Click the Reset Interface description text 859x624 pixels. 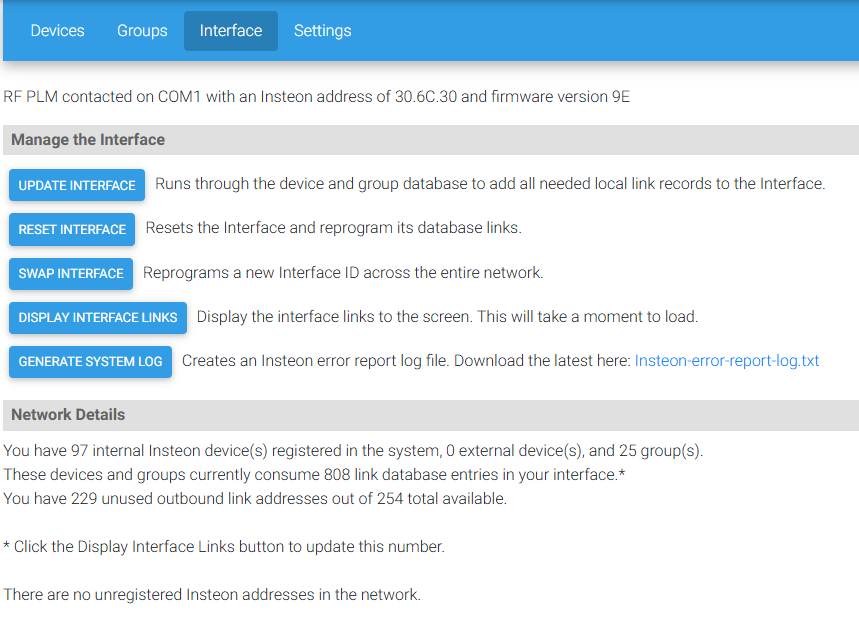[334, 228]
